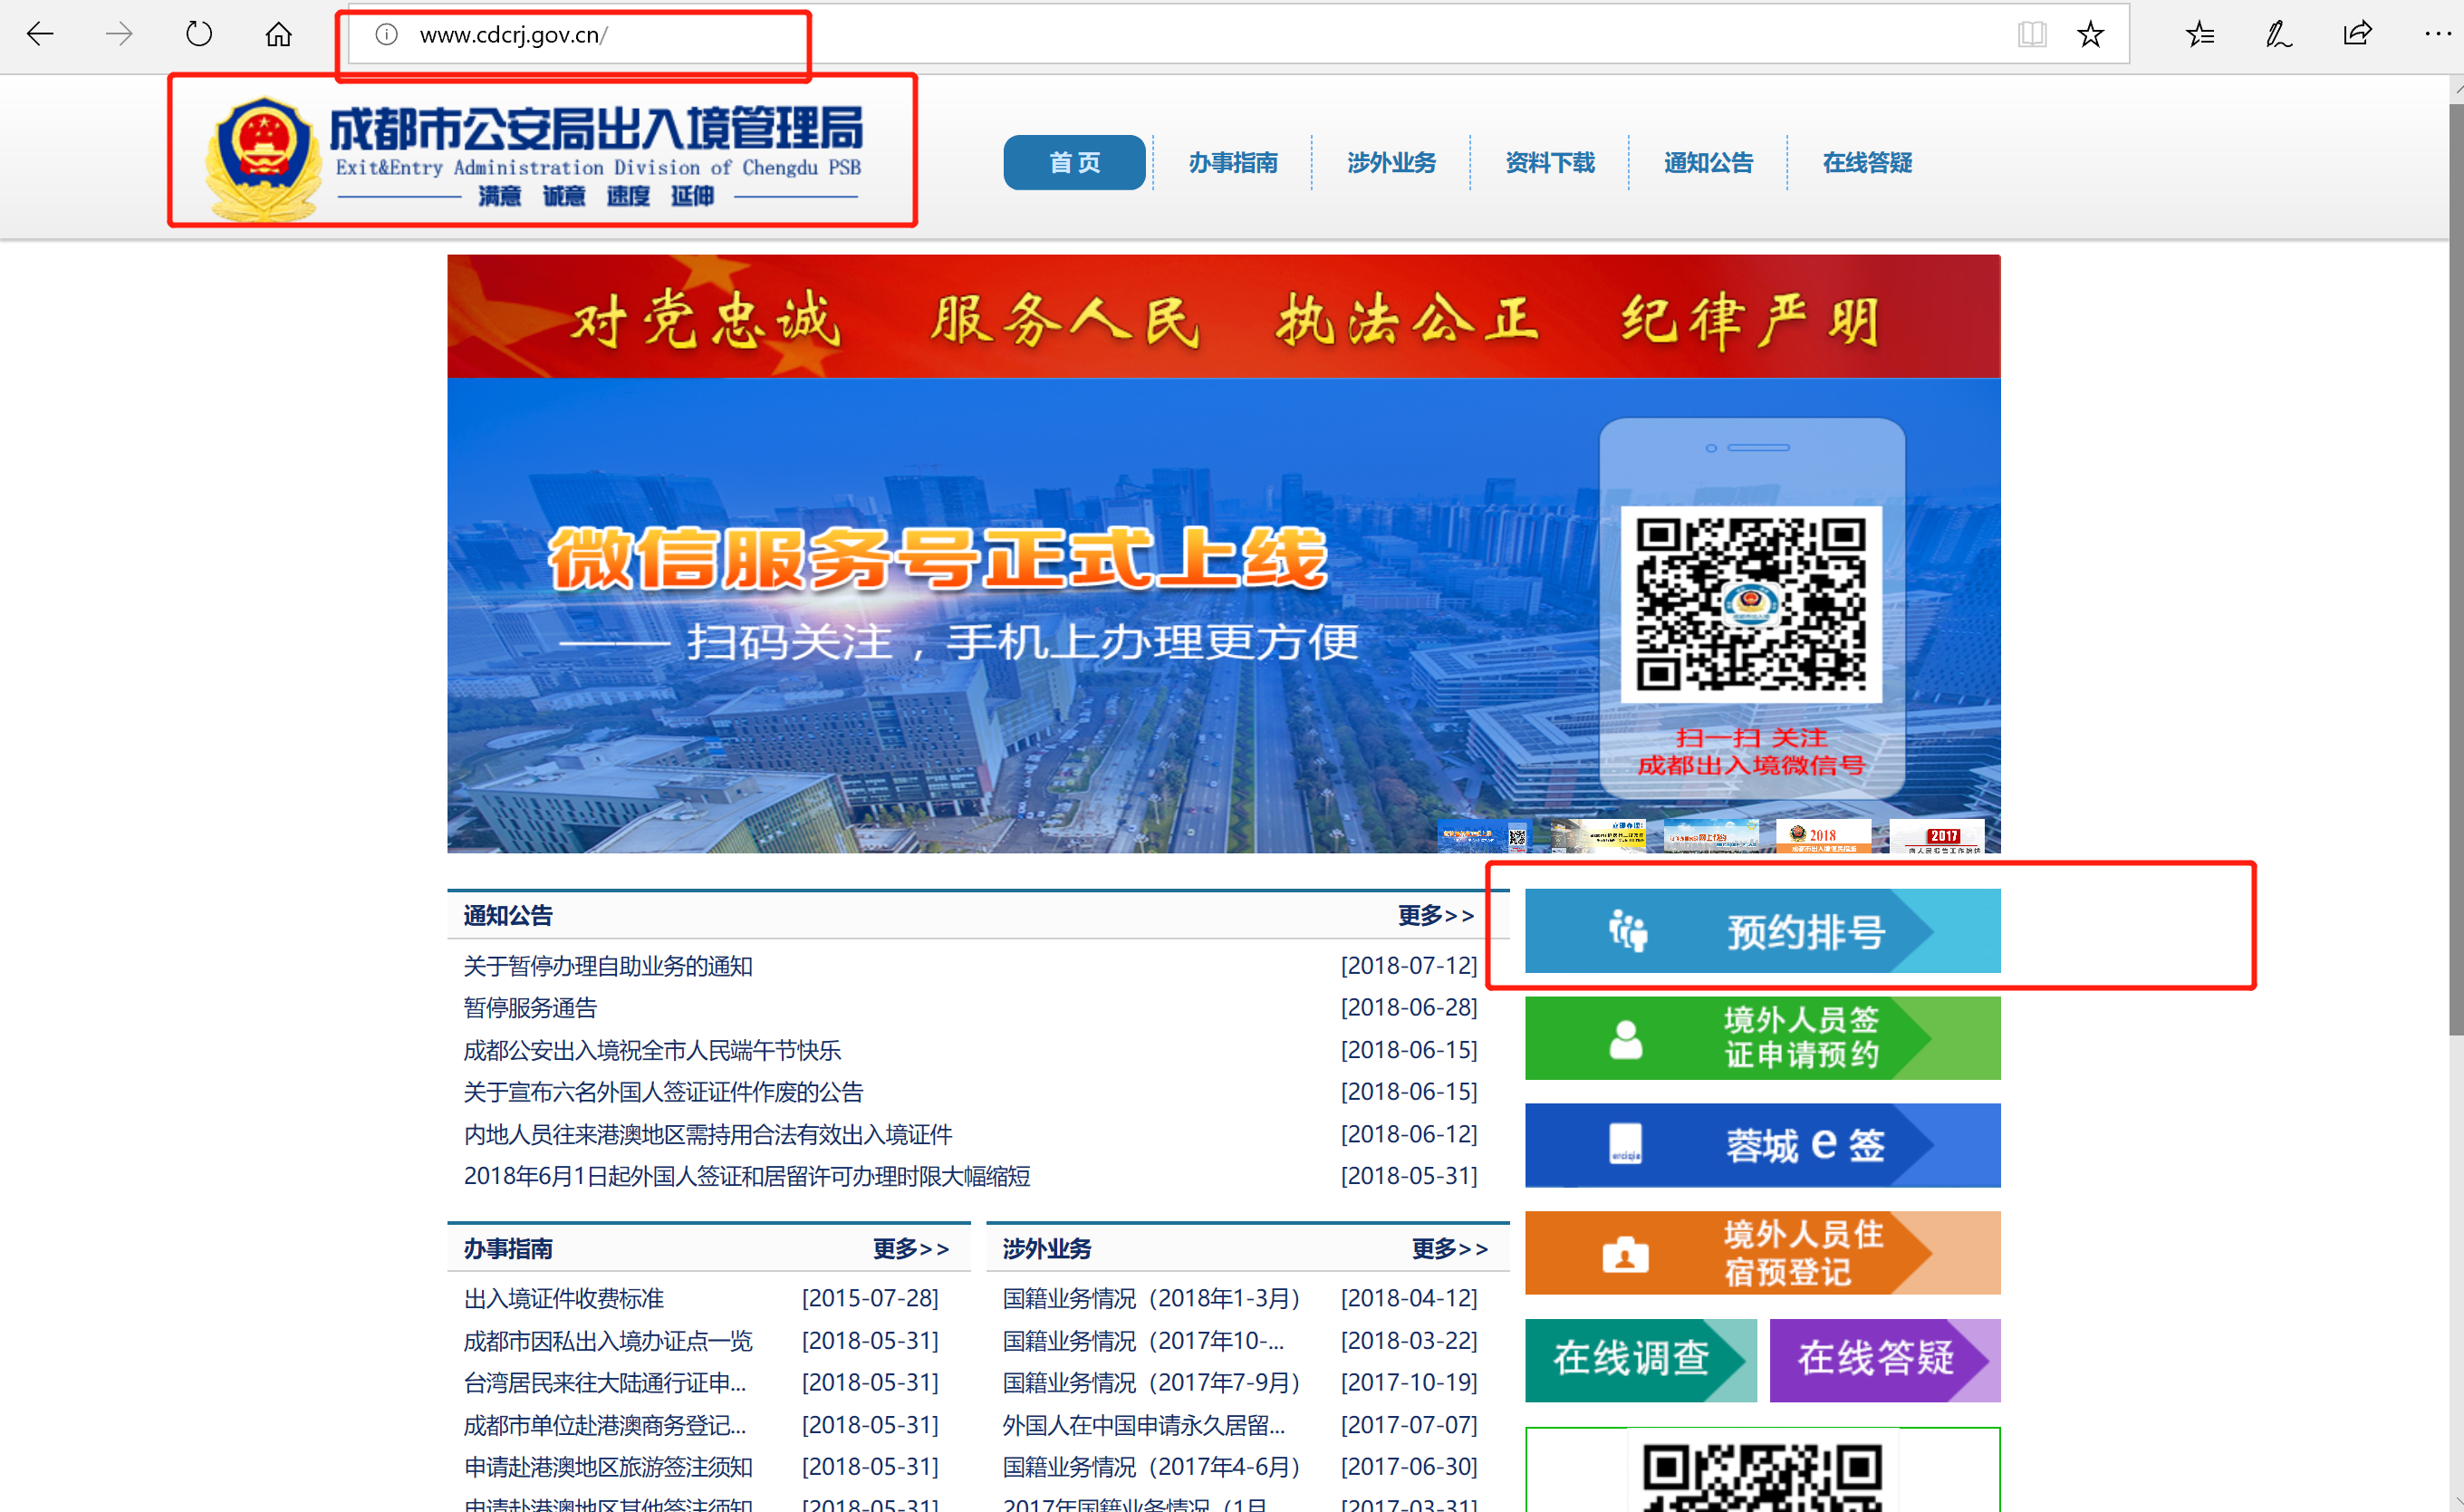Click the 在线调查 button
2464x1512 pixels.
[x=1640, y=1360]
